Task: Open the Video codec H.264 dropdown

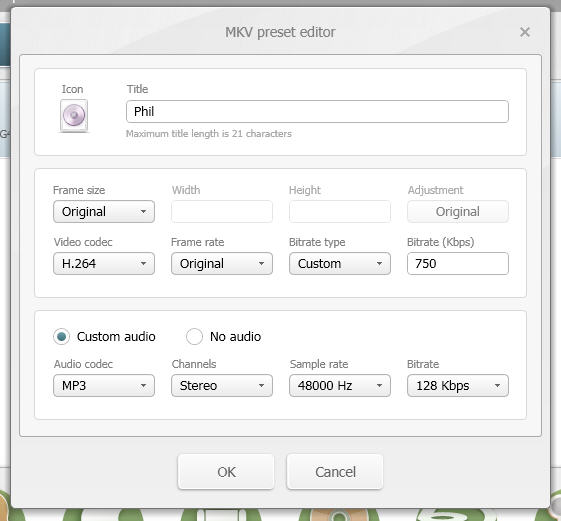Action: coord(104,264)
